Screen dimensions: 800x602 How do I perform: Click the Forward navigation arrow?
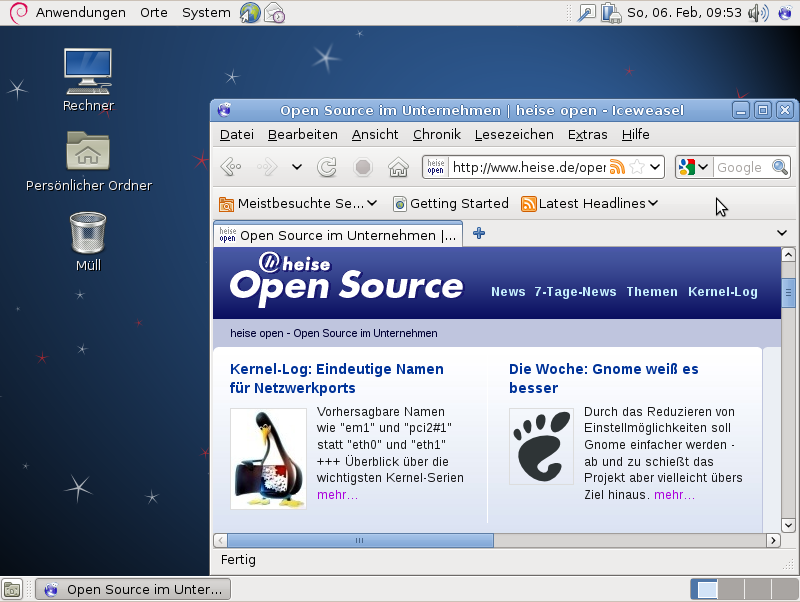(x=267, y=167)
